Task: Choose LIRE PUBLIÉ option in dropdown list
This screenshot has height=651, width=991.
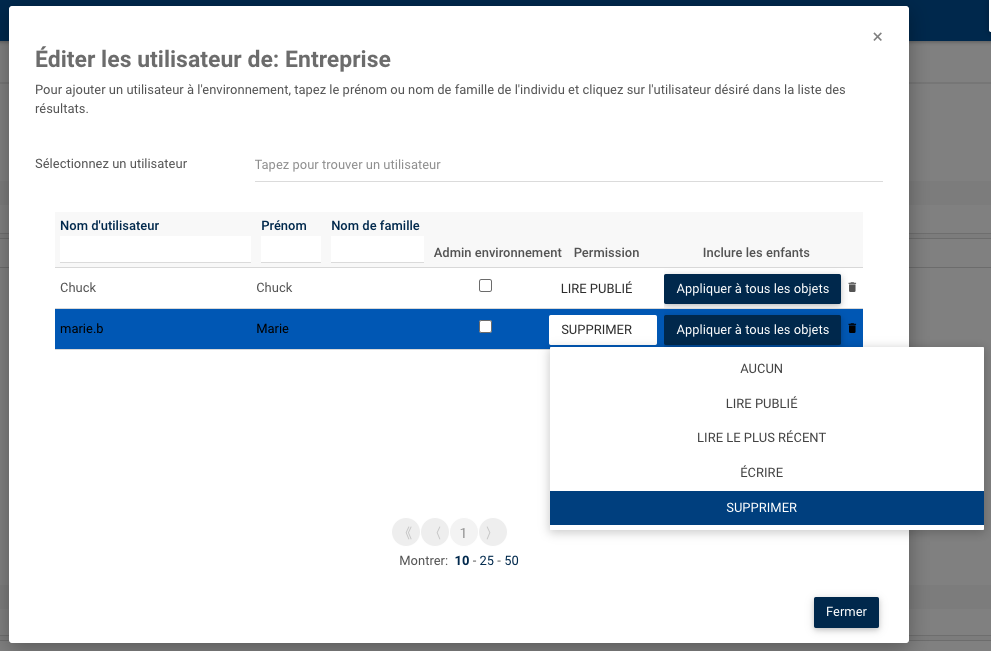Action: [x=761, y=404]
